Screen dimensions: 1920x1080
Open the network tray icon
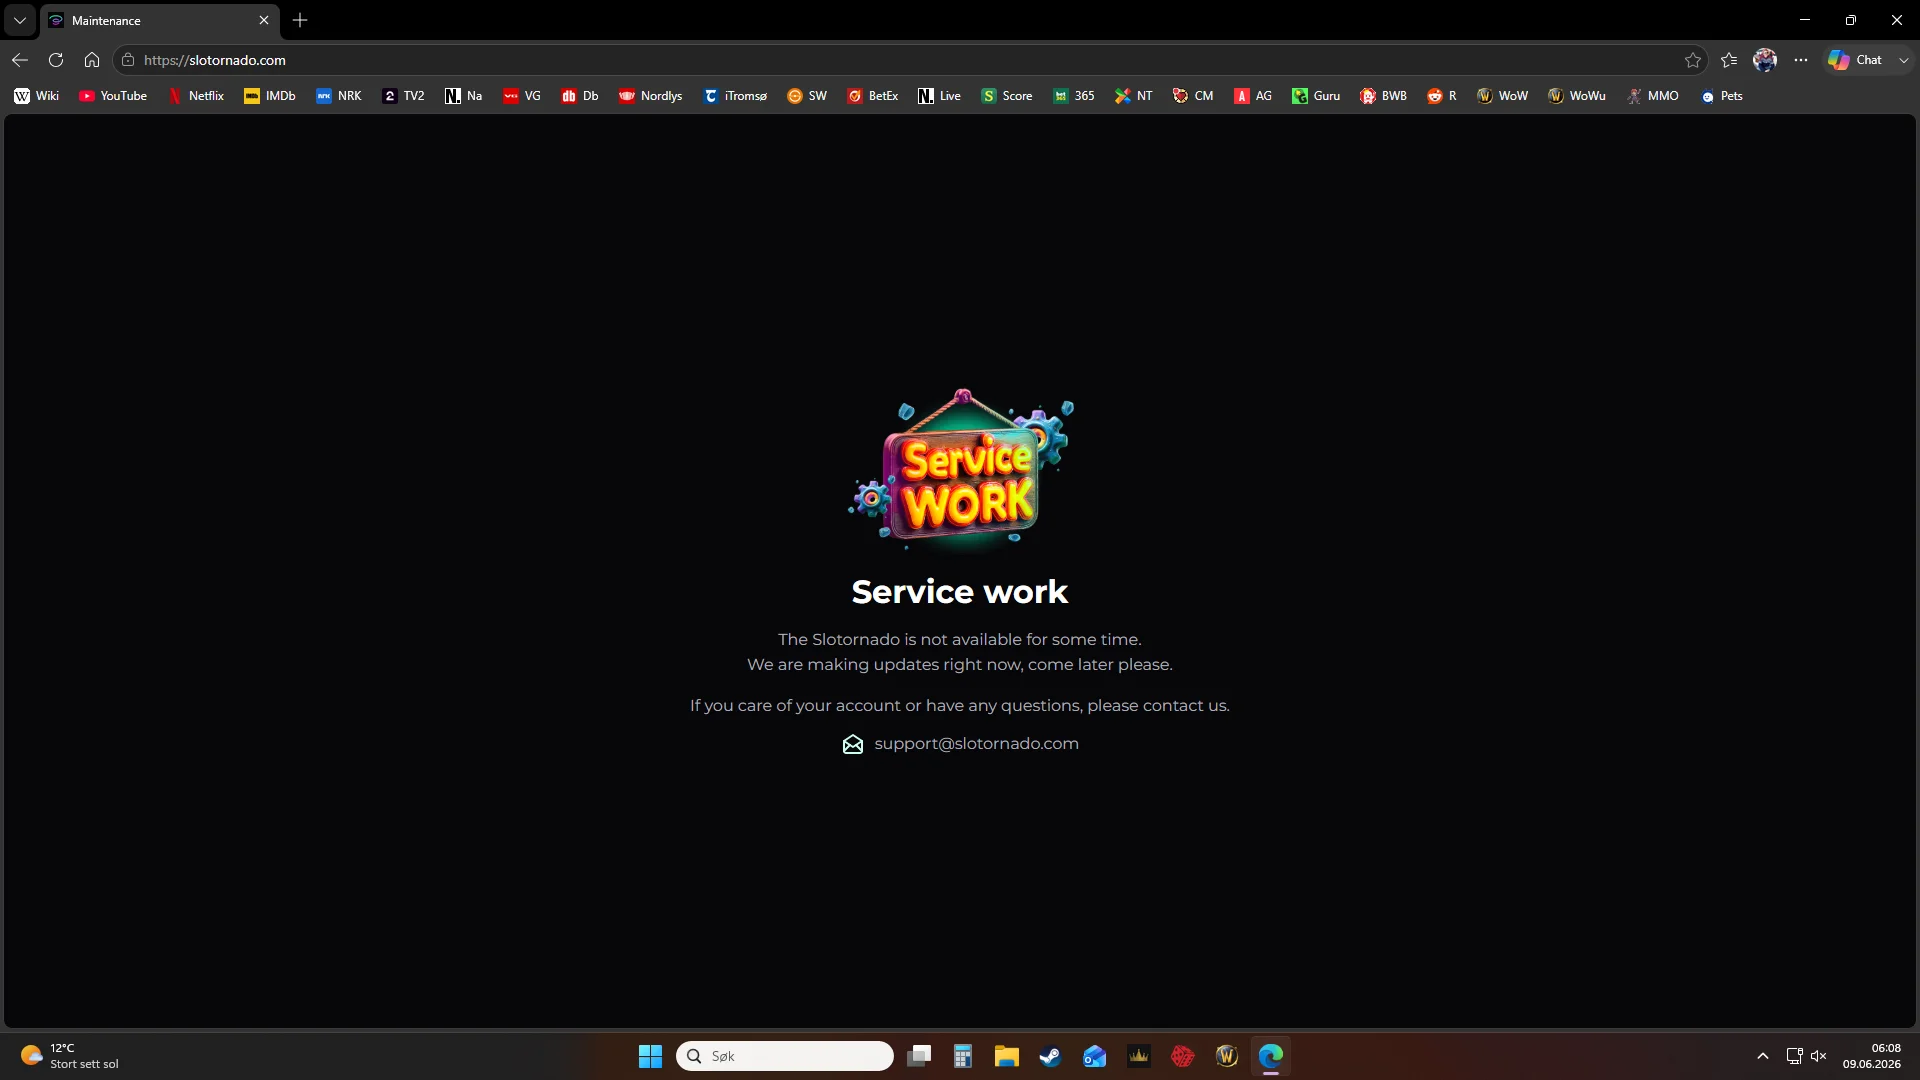click(1795, 1056)
